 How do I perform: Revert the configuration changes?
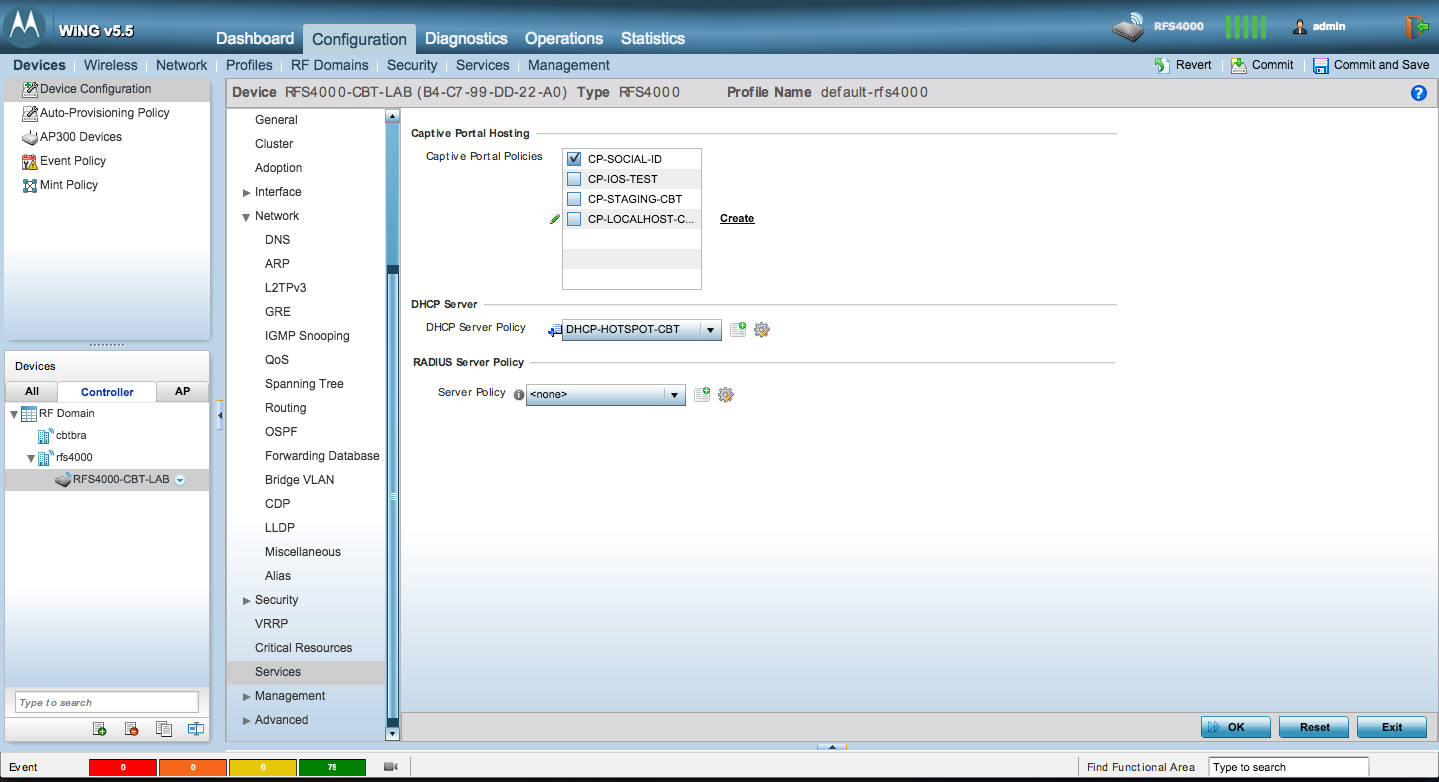[x=1183, y=65]
